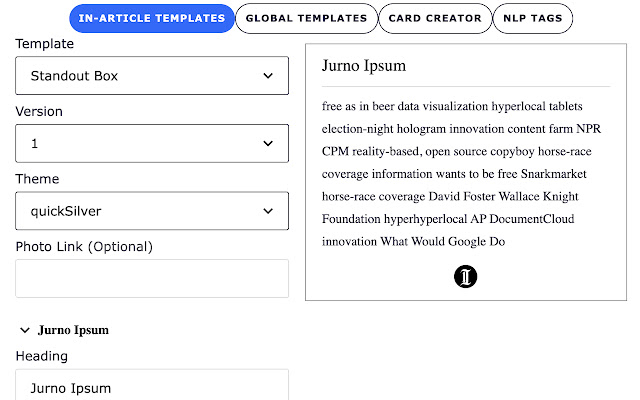Open the Version dropdown showing 1

(152, 143)
